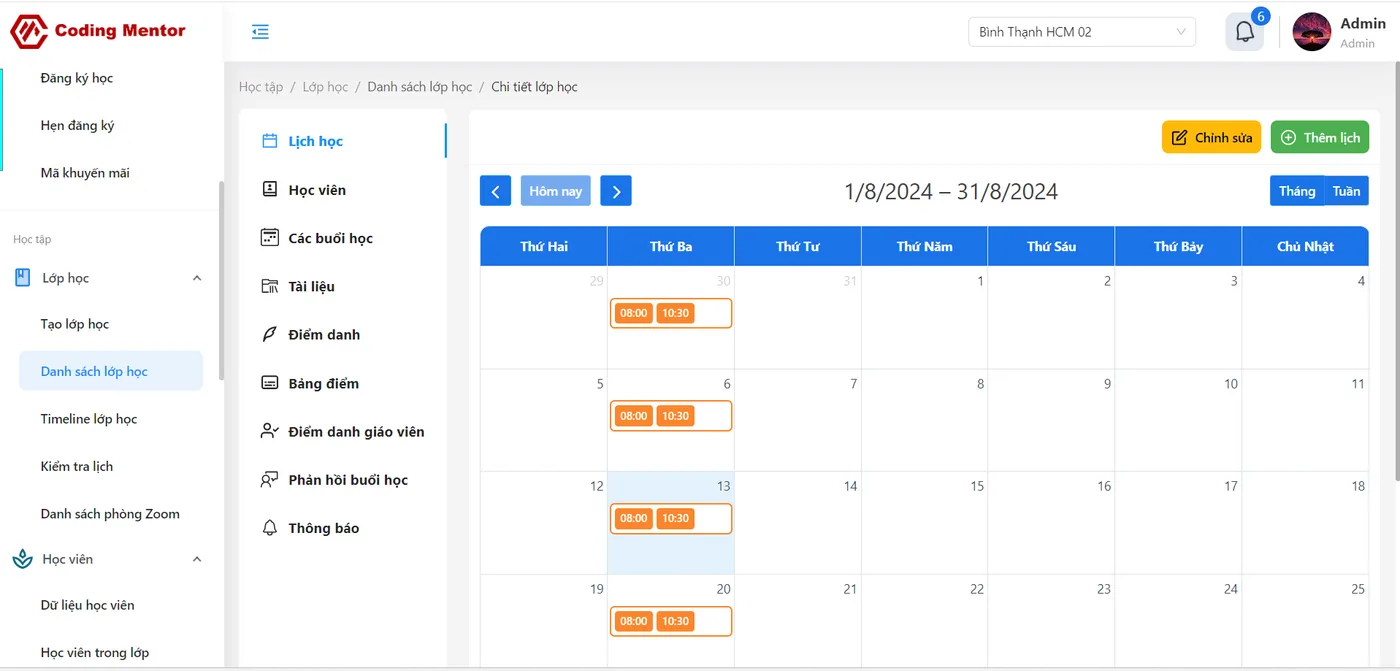Collapse the sidebar with the menu-fold icon
Viewport: 1400px width, 671px height.
coord(260,32)
